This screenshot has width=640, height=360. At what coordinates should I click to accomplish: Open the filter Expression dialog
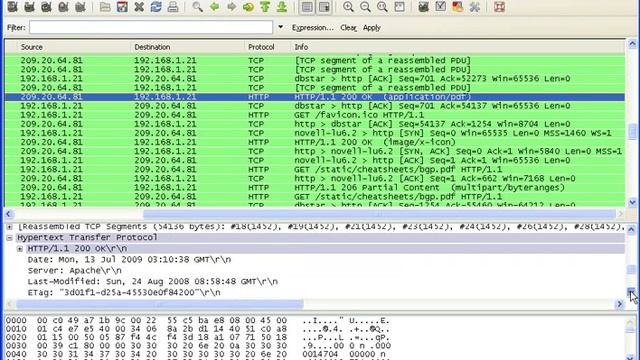[x=312, y=28]
